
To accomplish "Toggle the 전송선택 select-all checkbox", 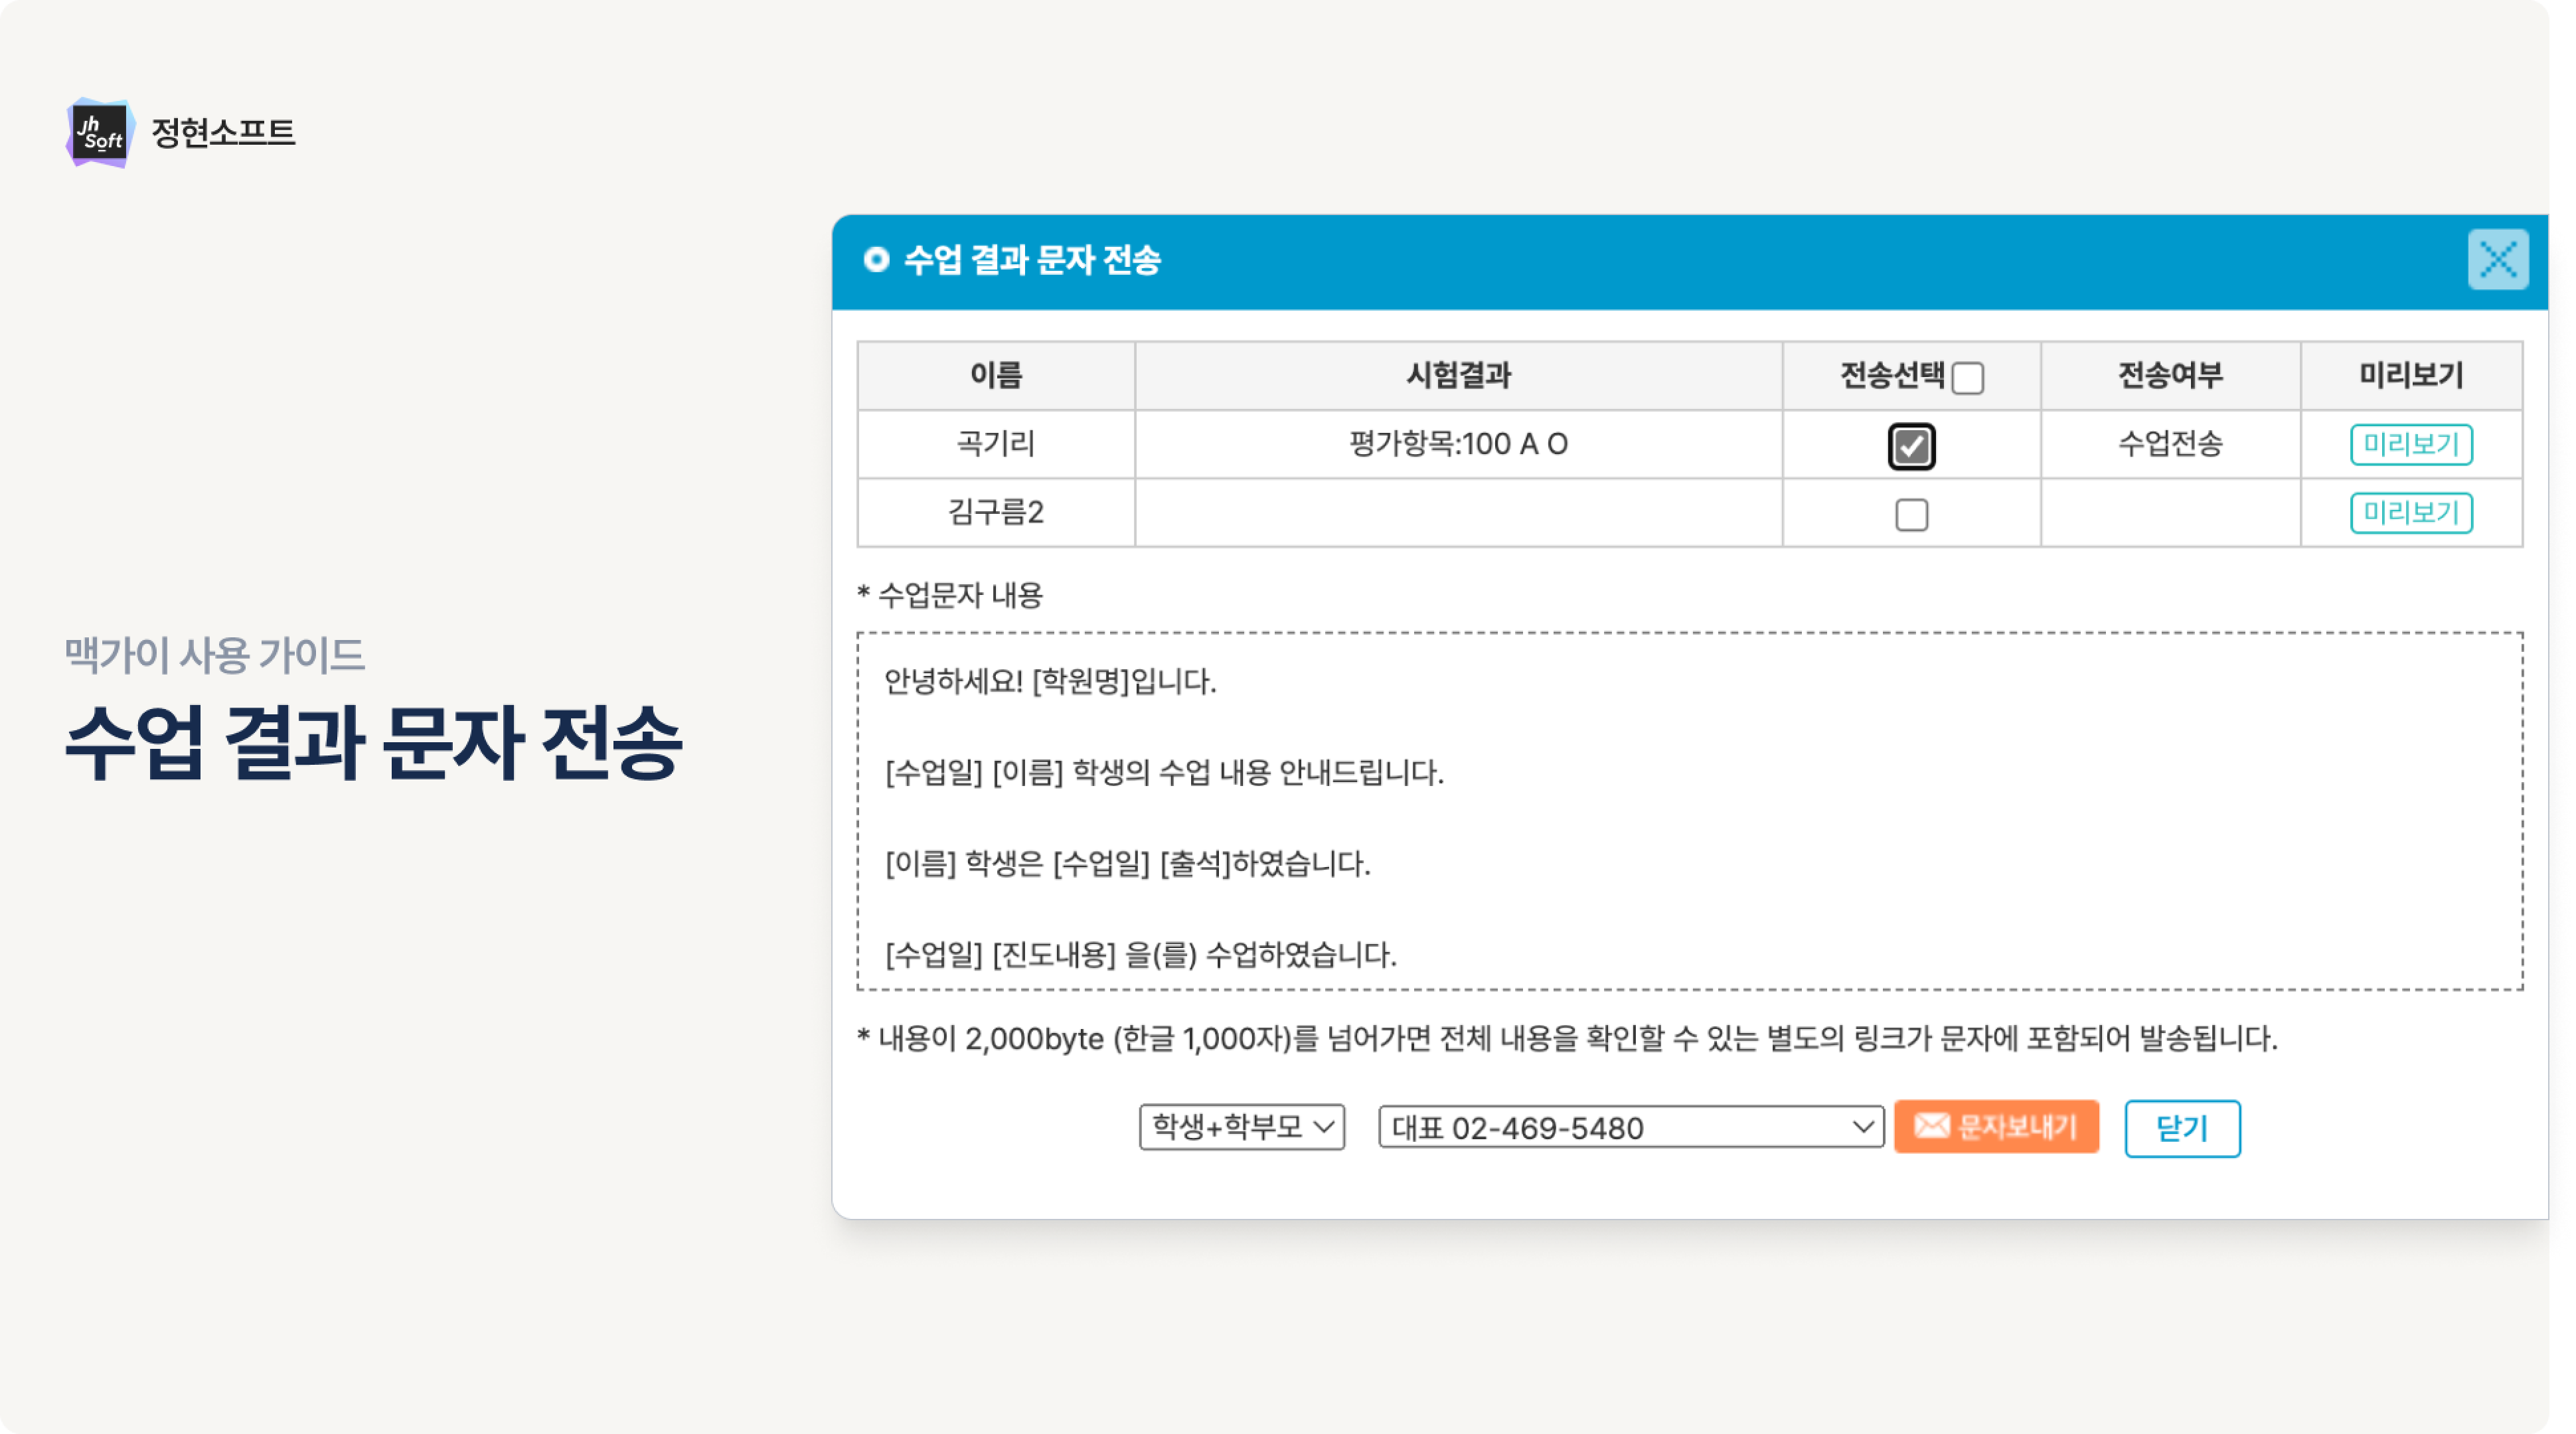I will (x=1967, y=378).
